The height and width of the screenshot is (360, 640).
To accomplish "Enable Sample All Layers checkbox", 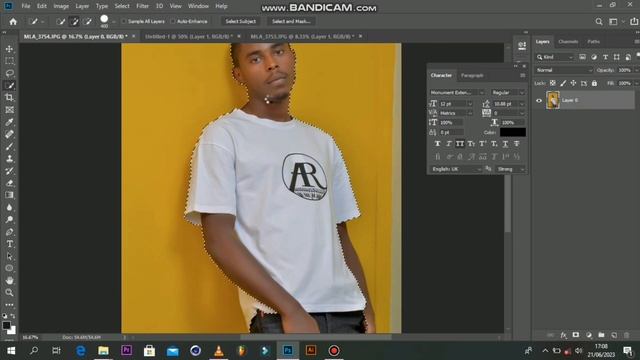I will coord(124,21).
